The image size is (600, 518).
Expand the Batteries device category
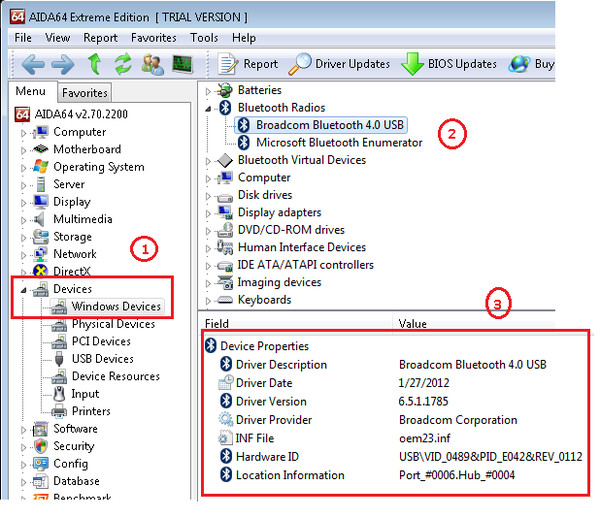click(208, 91)
